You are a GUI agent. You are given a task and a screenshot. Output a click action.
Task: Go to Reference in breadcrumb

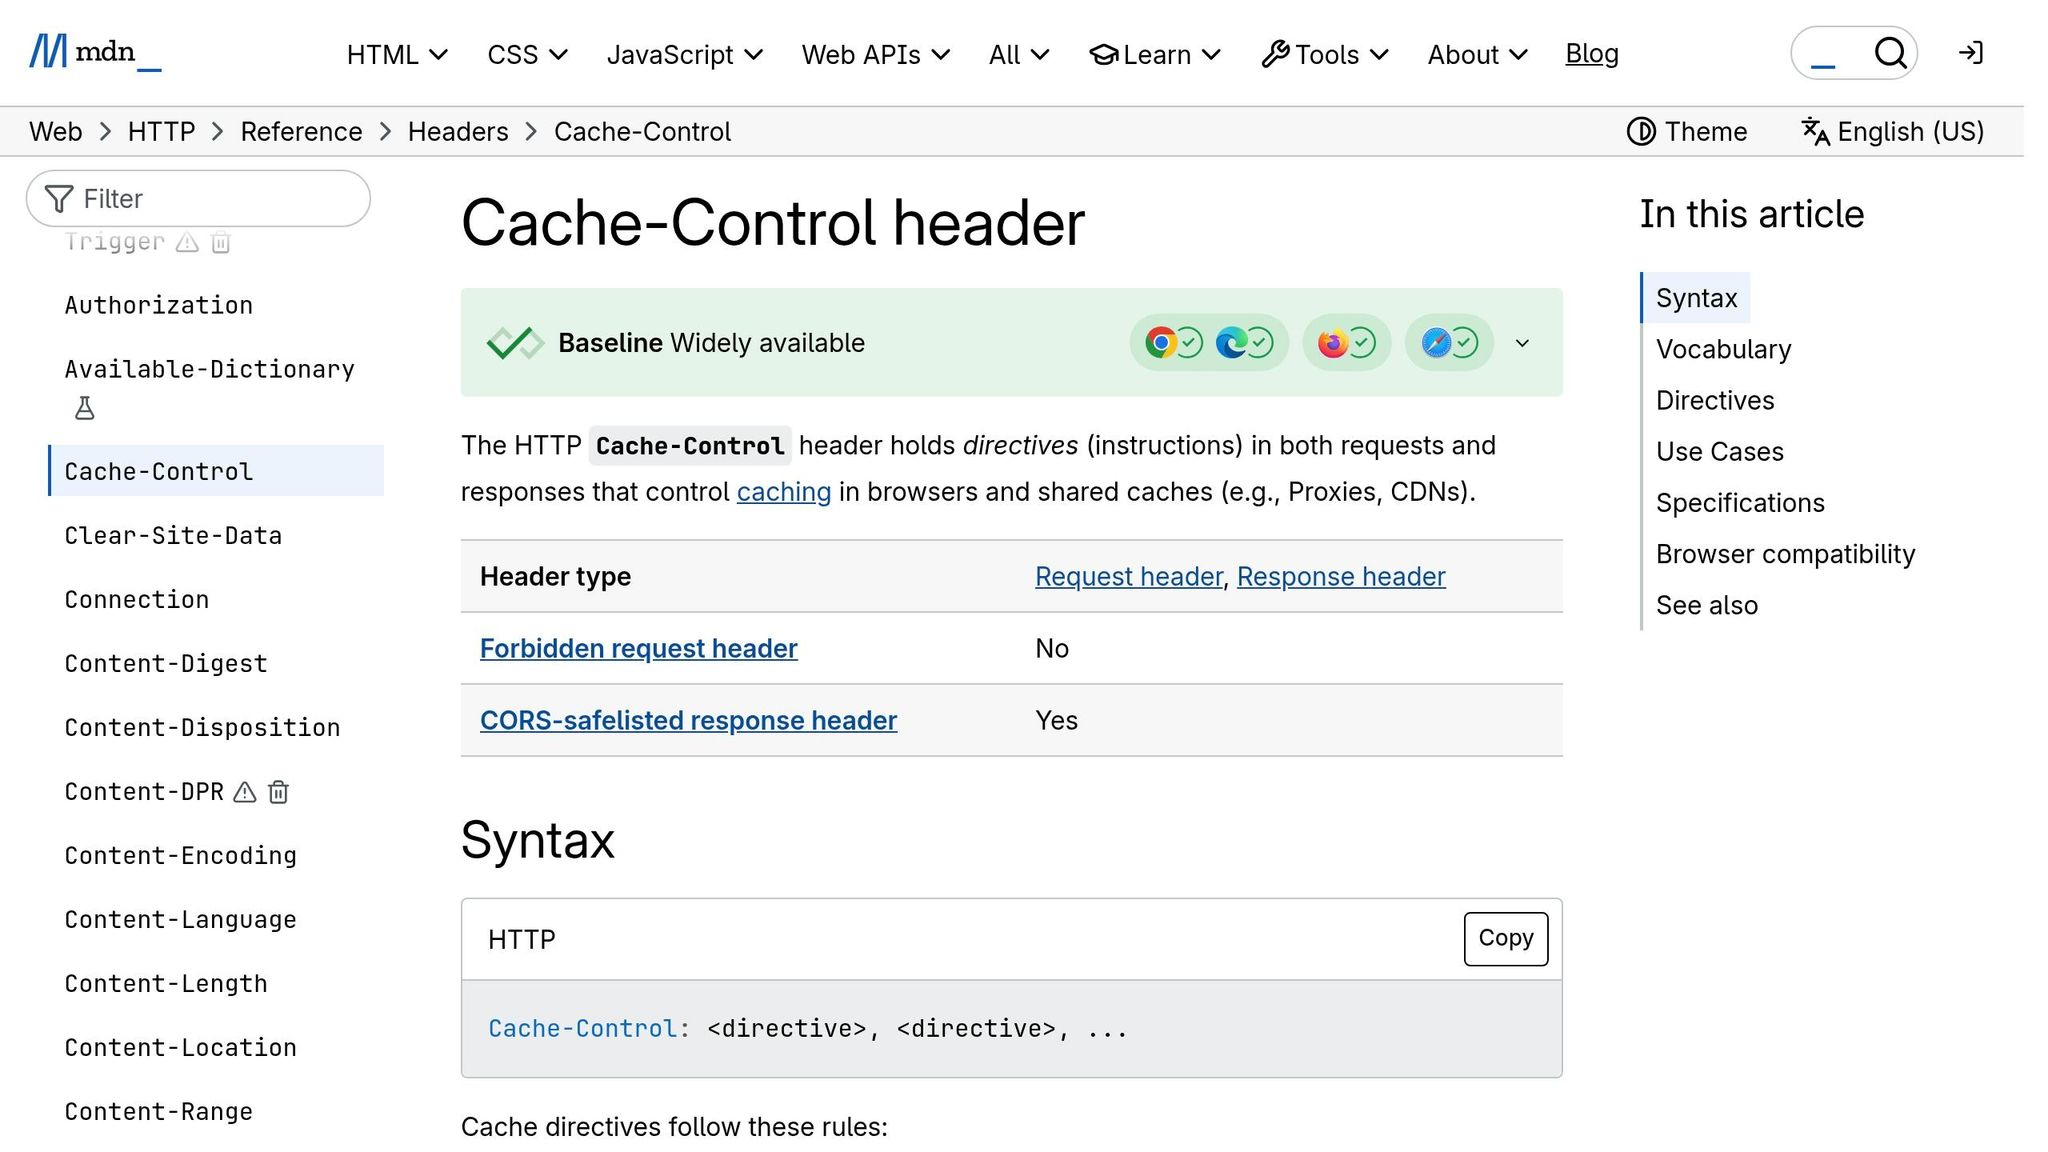pyautogui.click(x=301, y=131)
